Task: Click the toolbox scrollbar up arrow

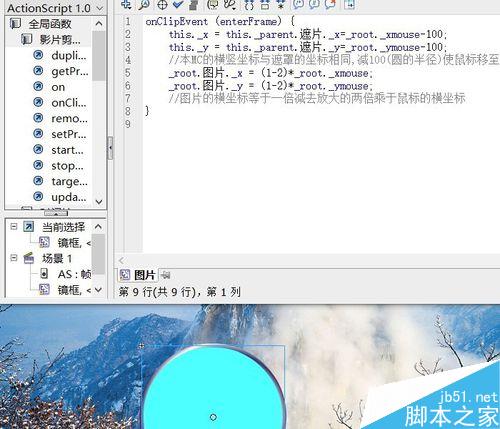Action: (99, 23)
